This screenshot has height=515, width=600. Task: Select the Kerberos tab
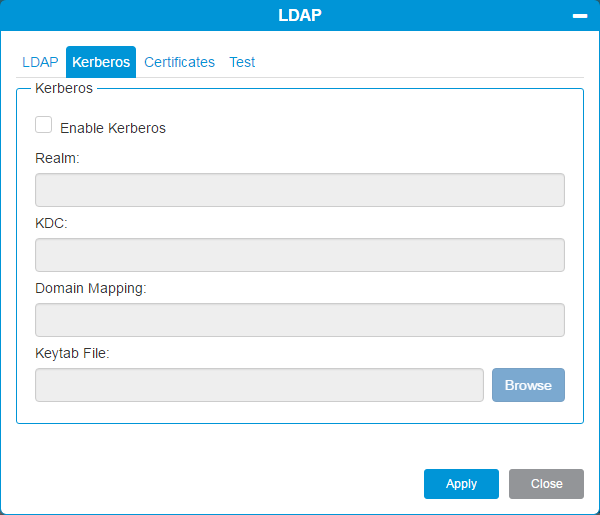click(101, 62)
